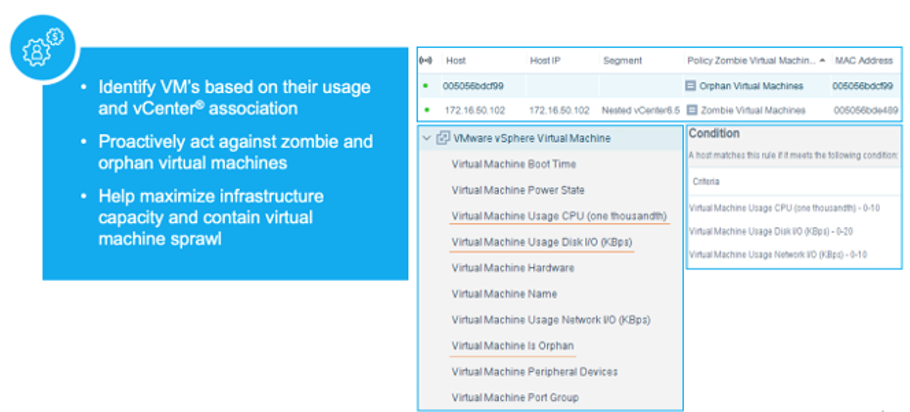The height and width of the screenshot is (412, 910).
Task: Select the Usage Network I/O 0-10 criteria row
Action: coord(776,255)
